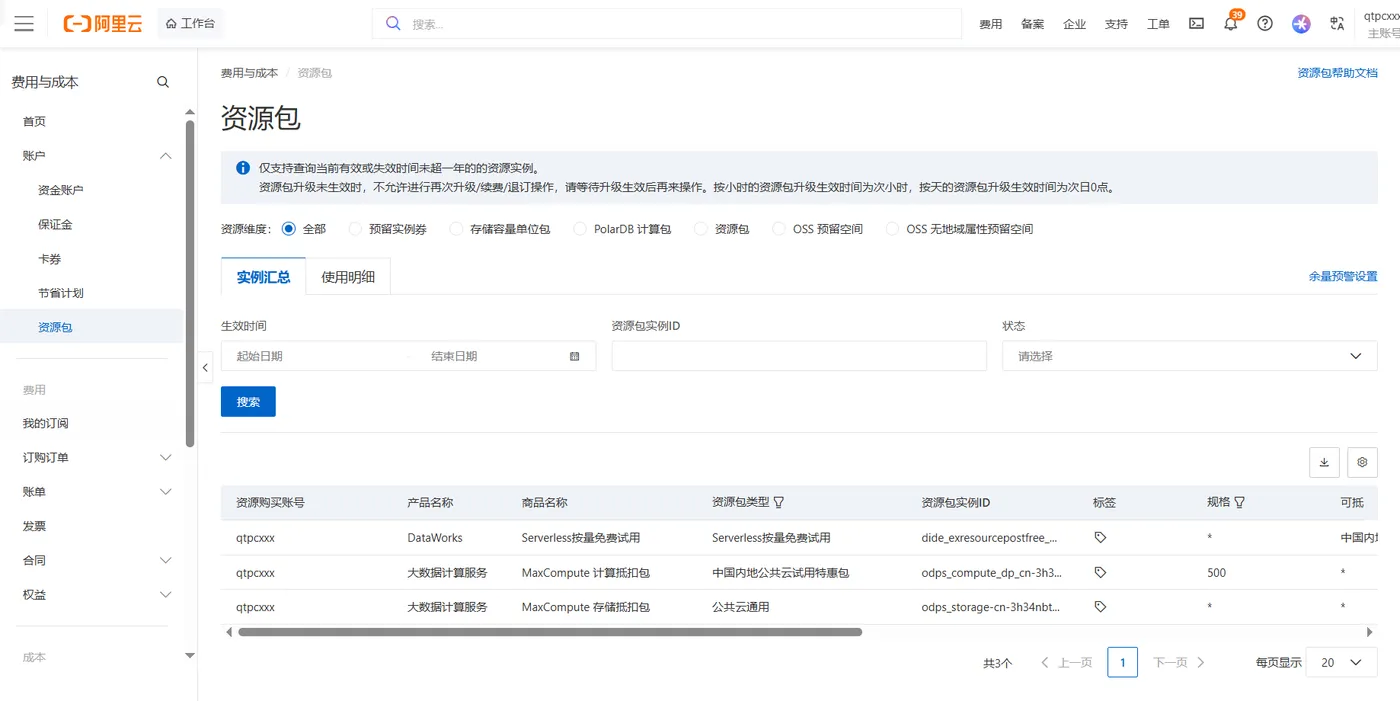
Task: Open the help question mark icon
Action: [x=1265, y=24]
